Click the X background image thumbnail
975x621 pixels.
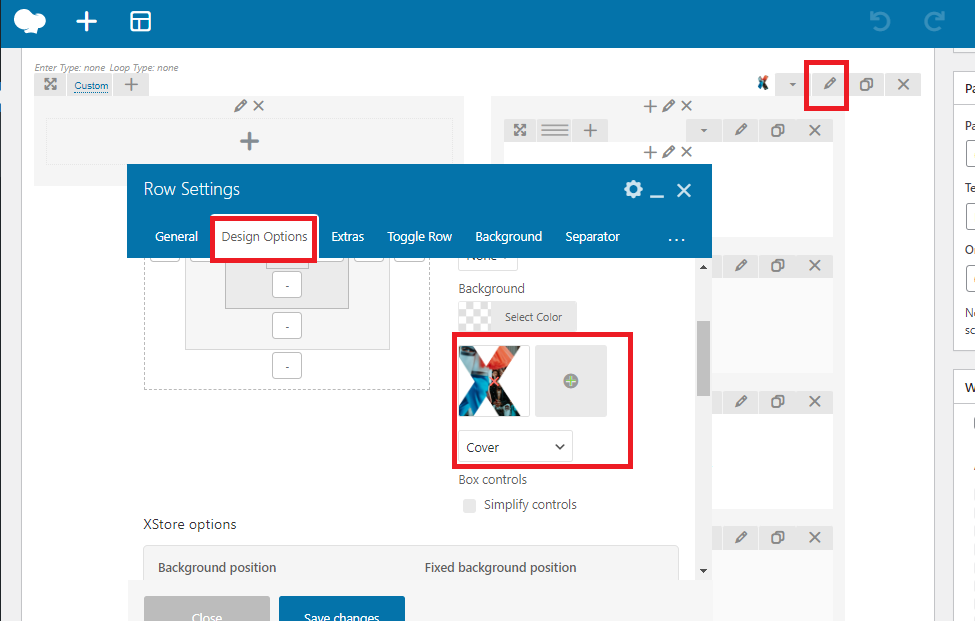pos(494,381)
